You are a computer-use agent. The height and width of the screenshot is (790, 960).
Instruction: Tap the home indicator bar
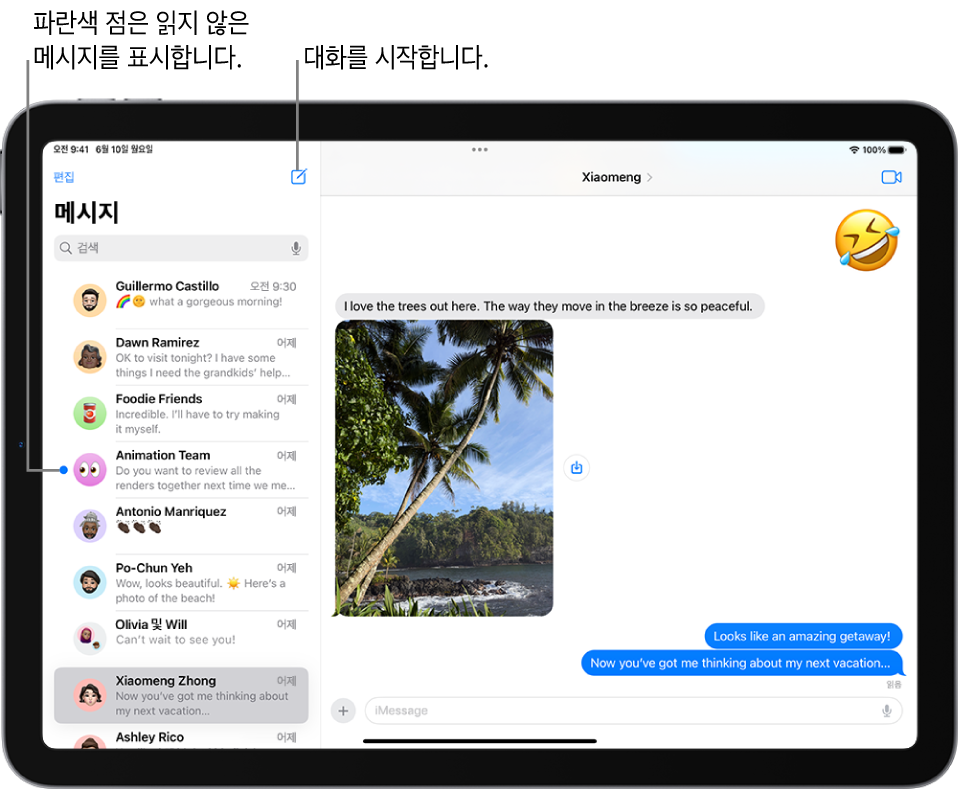tap(479, 741)
